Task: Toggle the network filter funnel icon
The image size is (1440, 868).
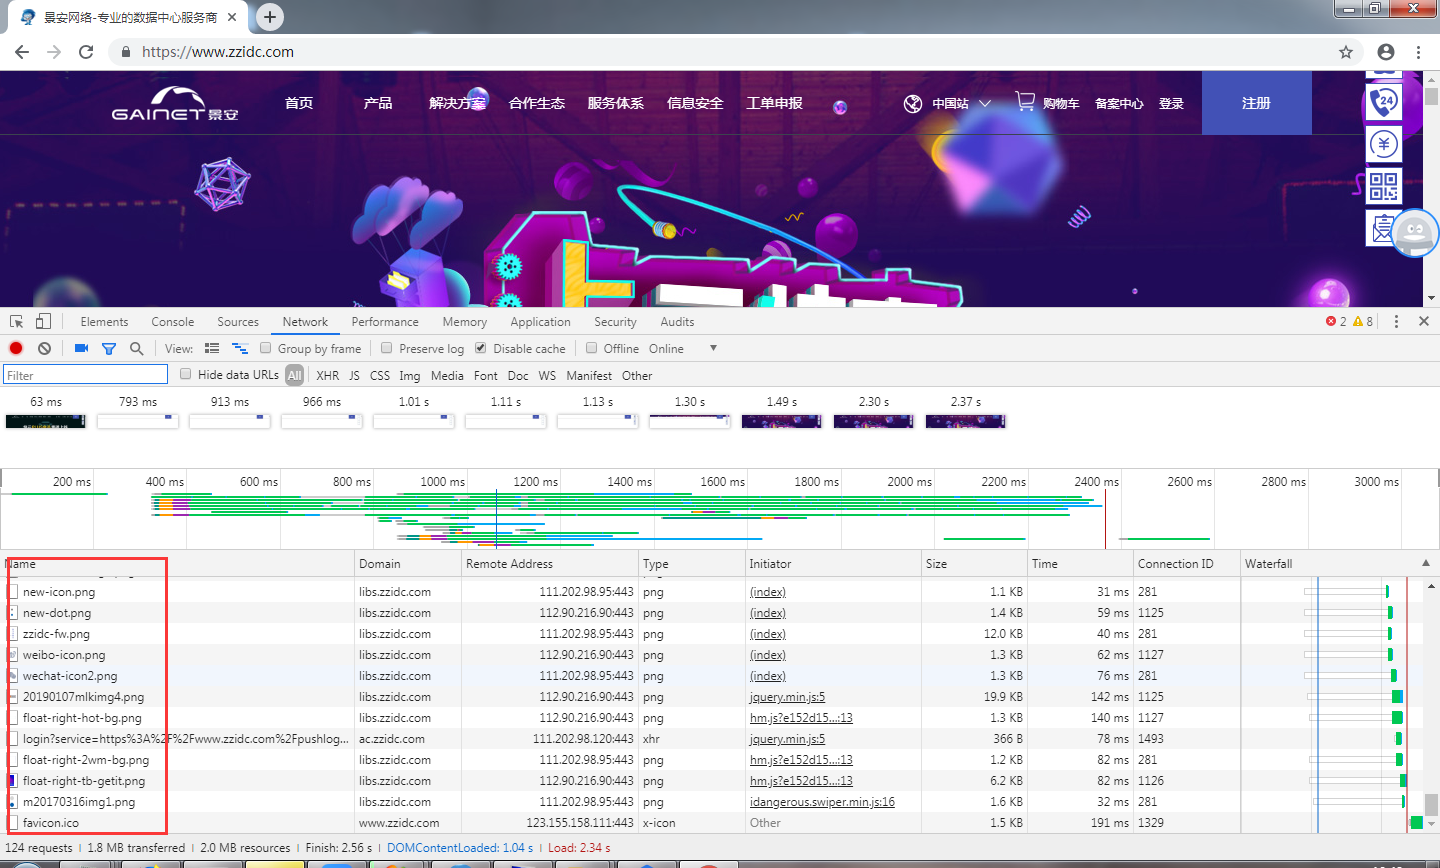Action: (109, 348)
